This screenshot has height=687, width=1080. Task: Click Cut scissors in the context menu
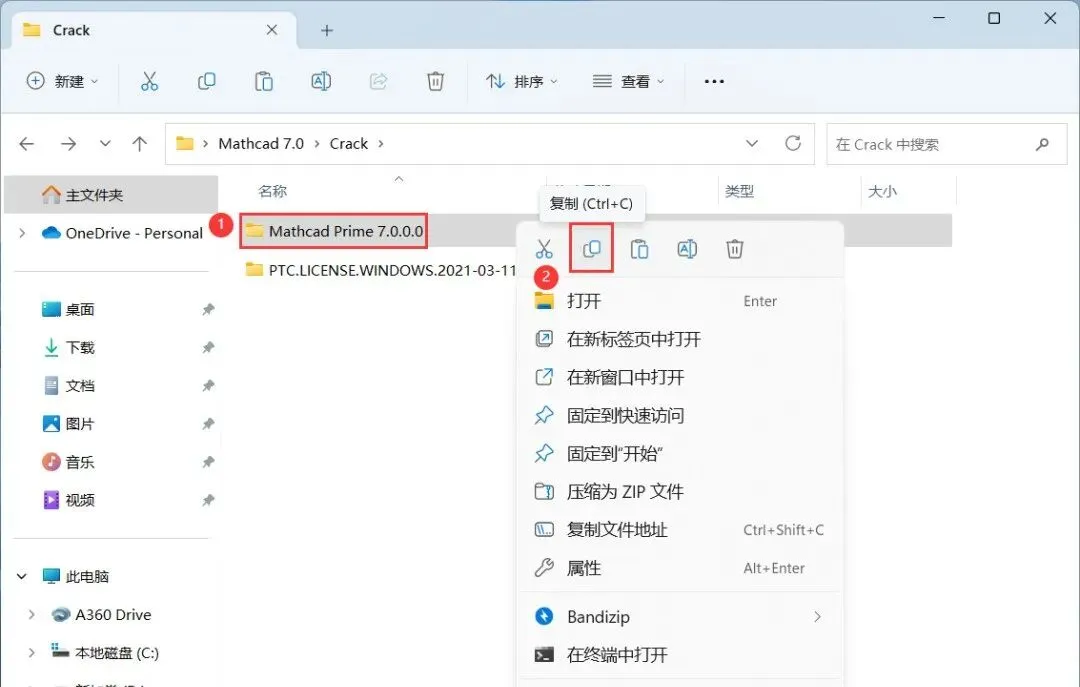[x=544, y=249]
